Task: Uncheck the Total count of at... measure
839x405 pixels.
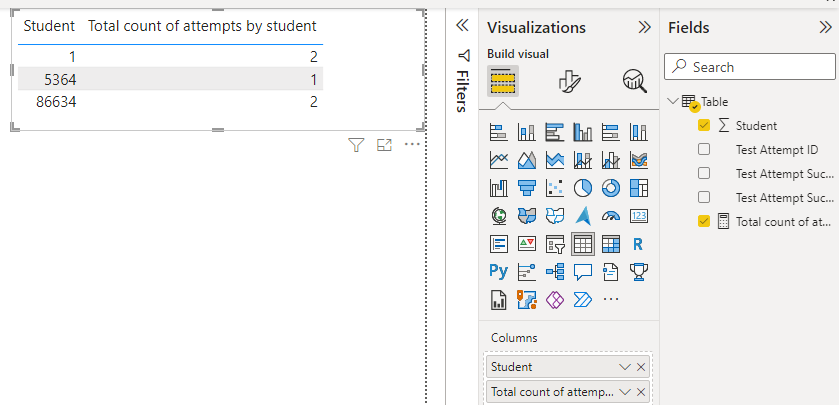Action: coord(704,221)
